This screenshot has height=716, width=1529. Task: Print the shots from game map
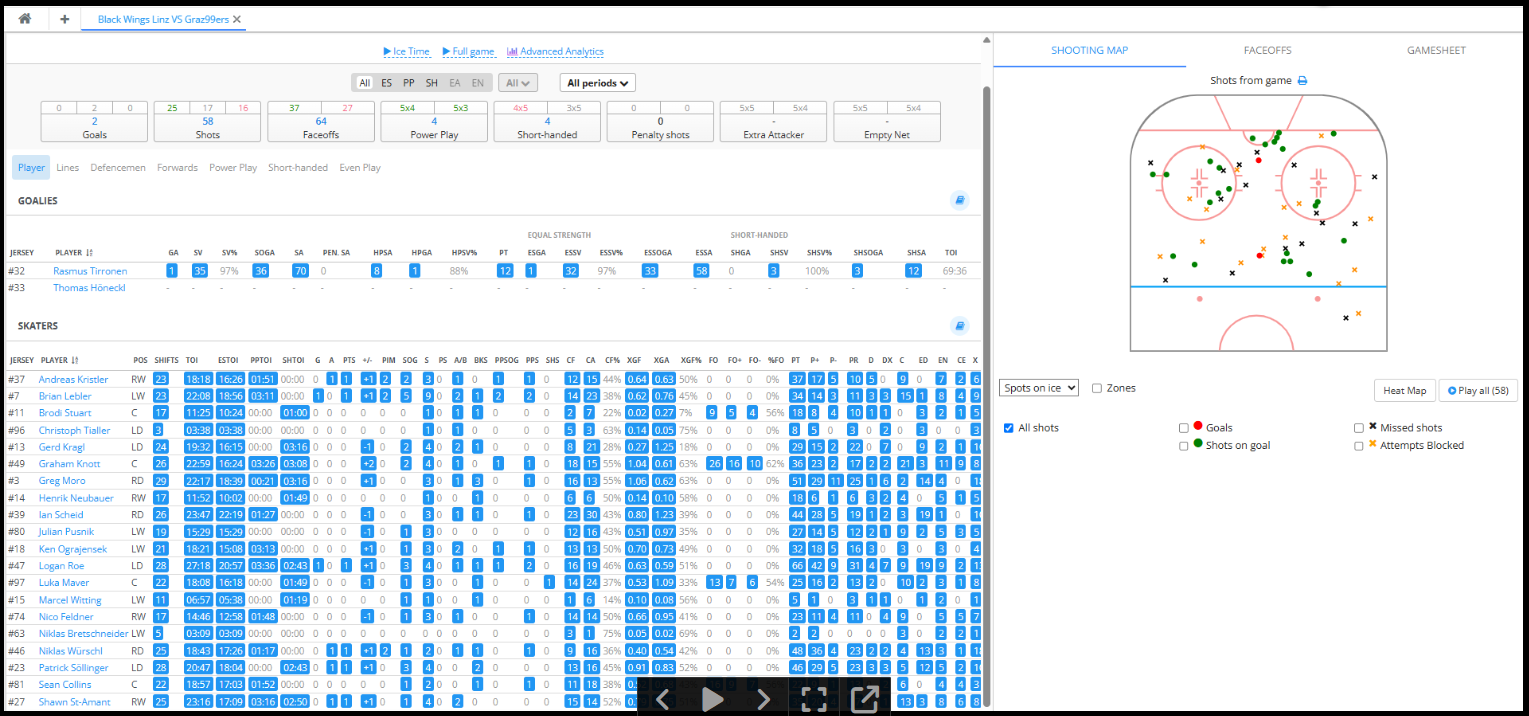click(1302, 81)
